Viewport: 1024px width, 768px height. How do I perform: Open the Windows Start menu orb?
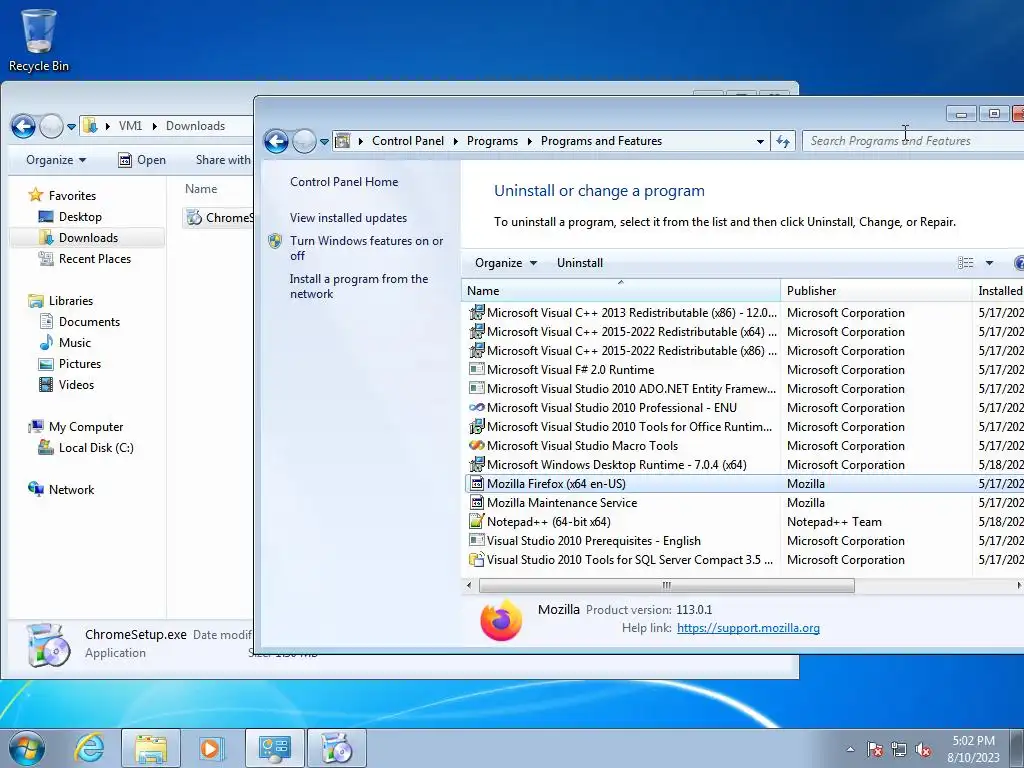(x=27, y=748)
